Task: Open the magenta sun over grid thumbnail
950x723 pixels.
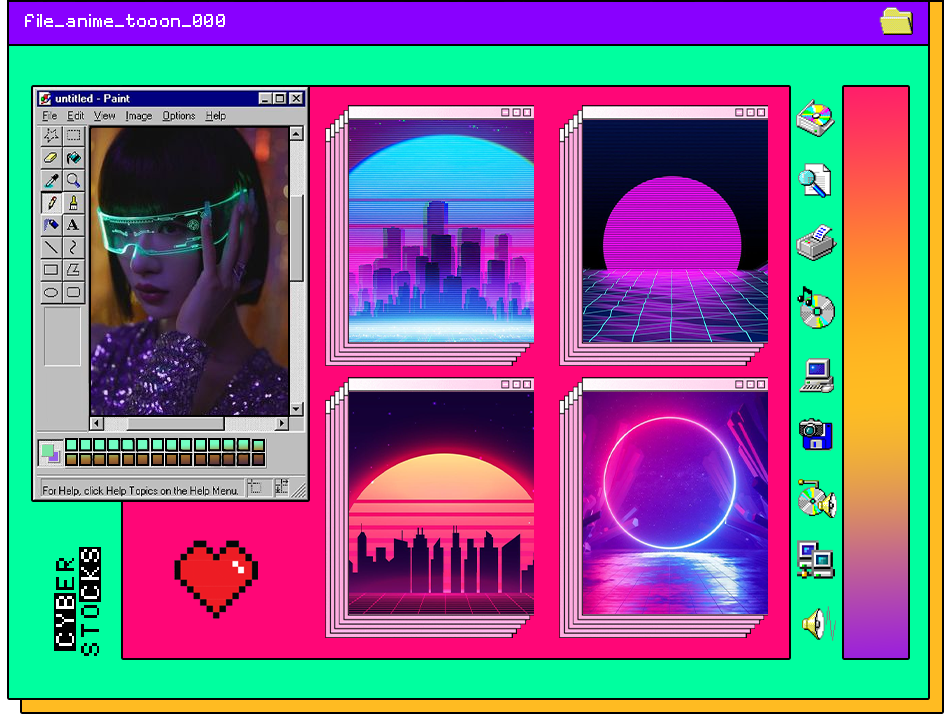Action: [x=675, y=231]
